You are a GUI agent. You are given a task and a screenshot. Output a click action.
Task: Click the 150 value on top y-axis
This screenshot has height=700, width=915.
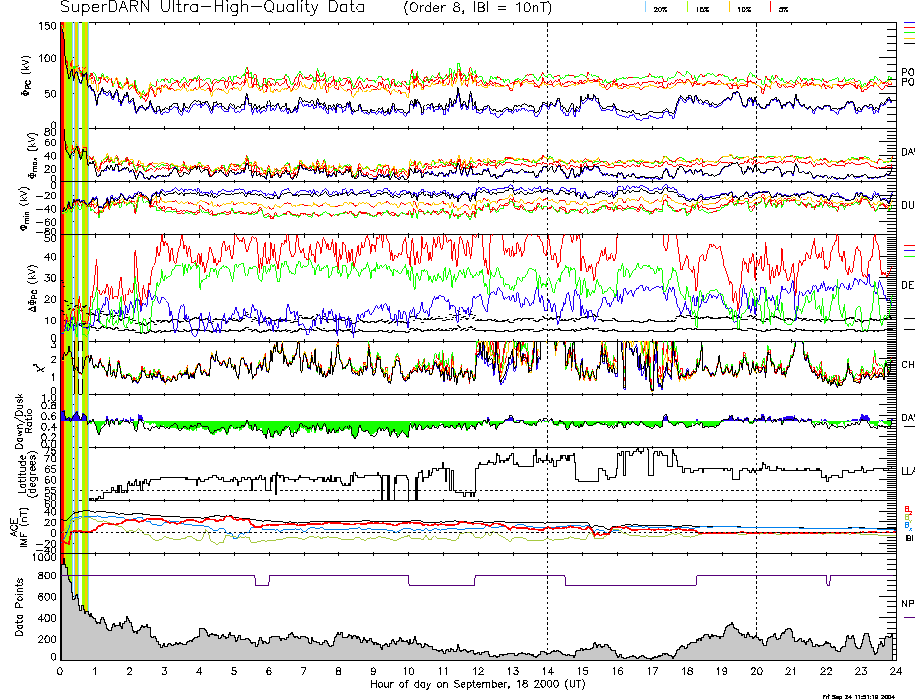47,26
